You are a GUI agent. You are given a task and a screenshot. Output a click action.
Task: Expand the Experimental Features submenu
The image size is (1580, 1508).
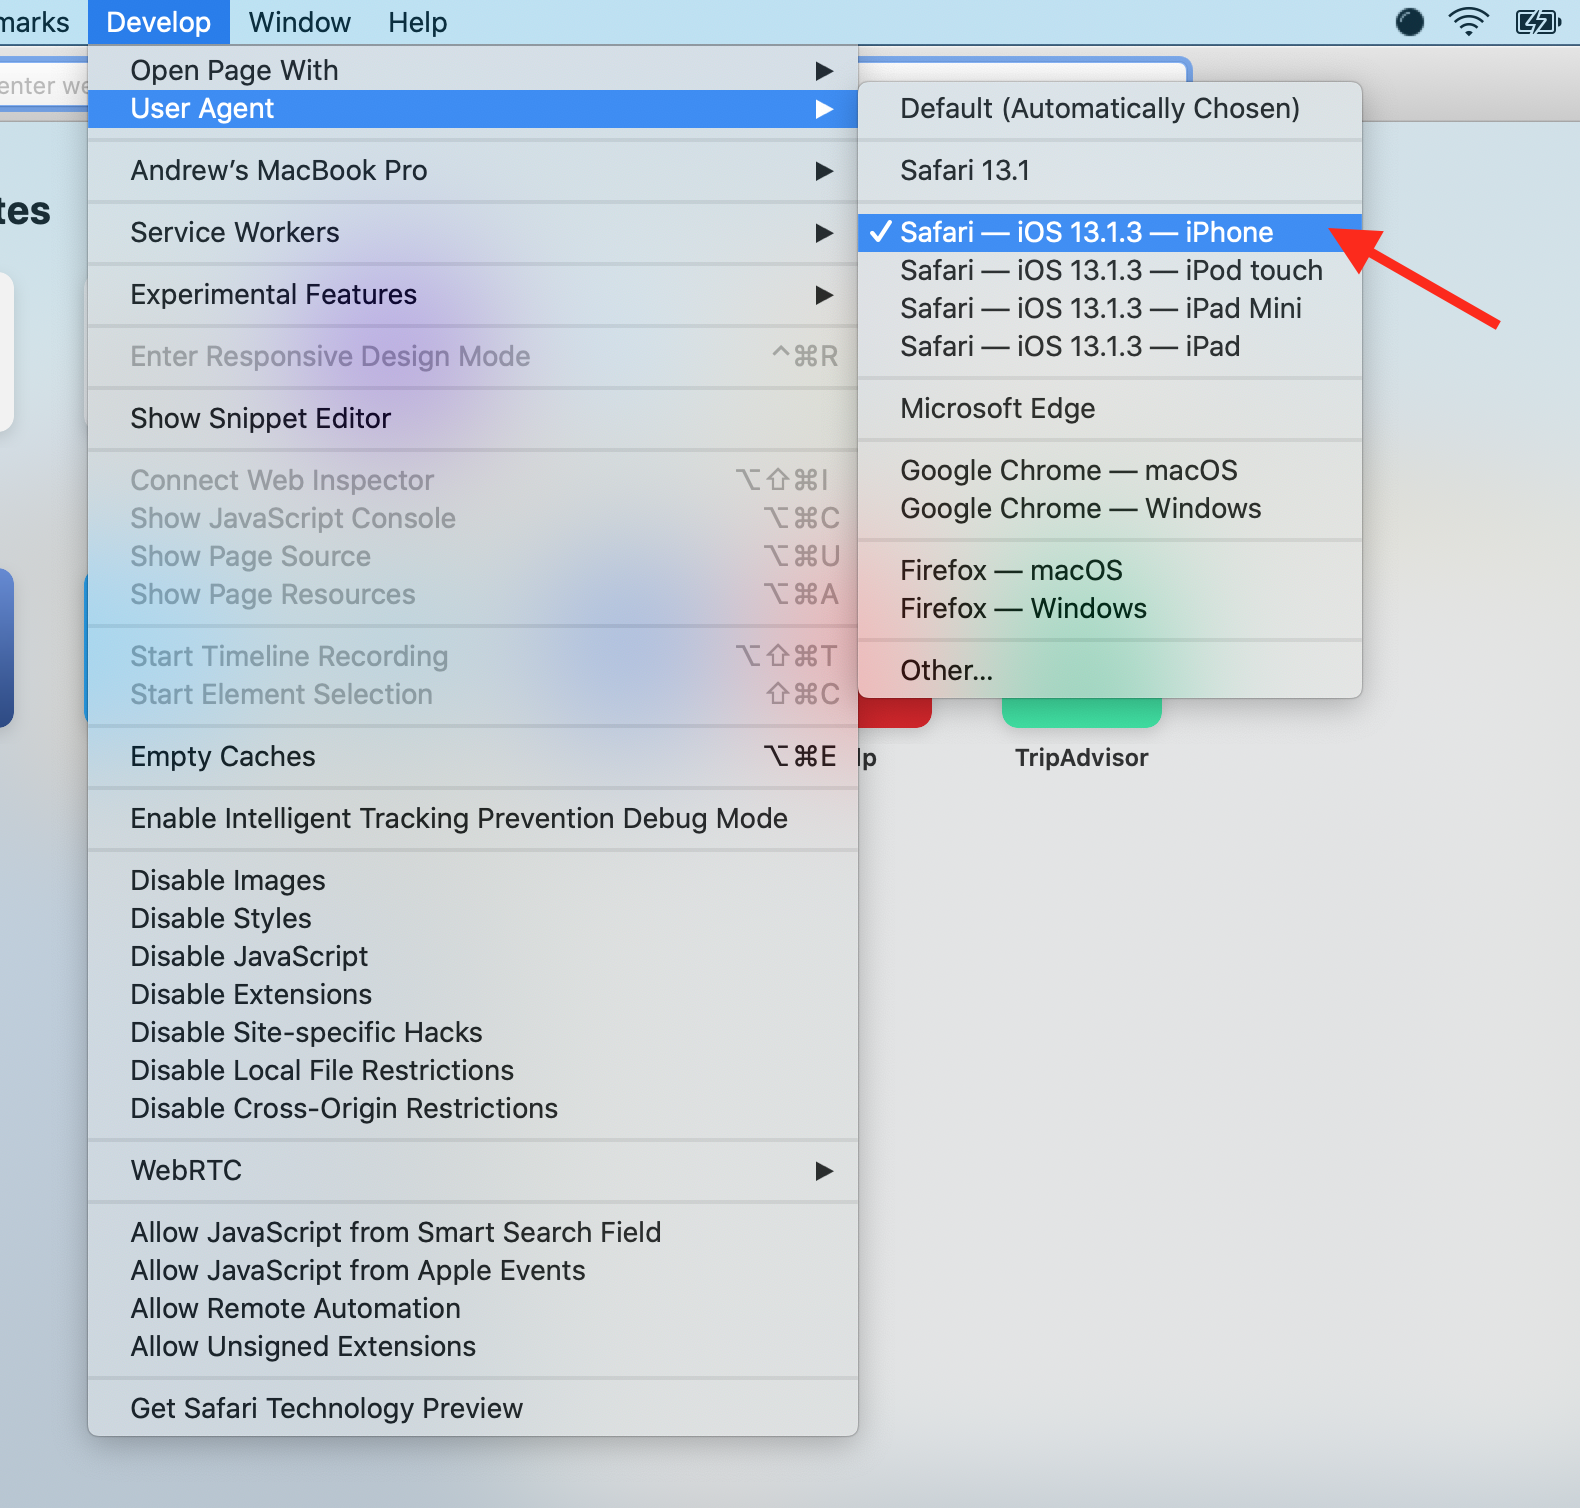click(473, 294)
